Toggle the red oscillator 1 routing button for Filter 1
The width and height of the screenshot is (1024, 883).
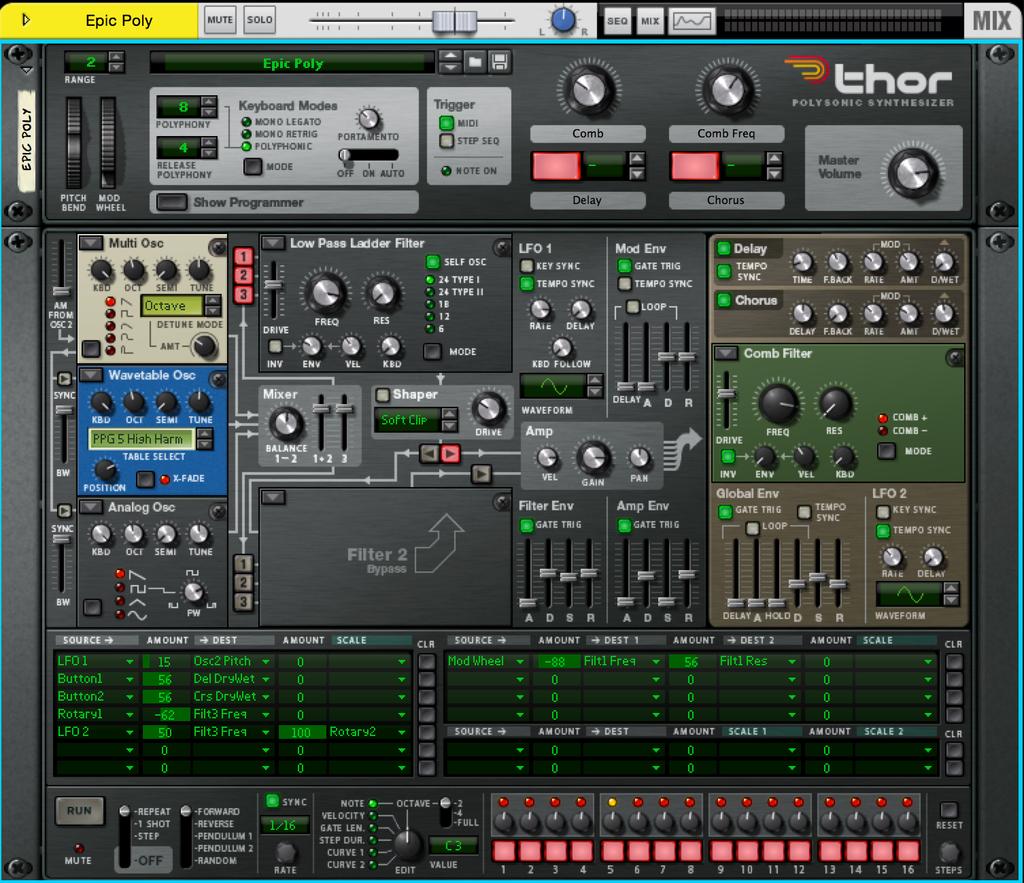[x=243, y=257]
